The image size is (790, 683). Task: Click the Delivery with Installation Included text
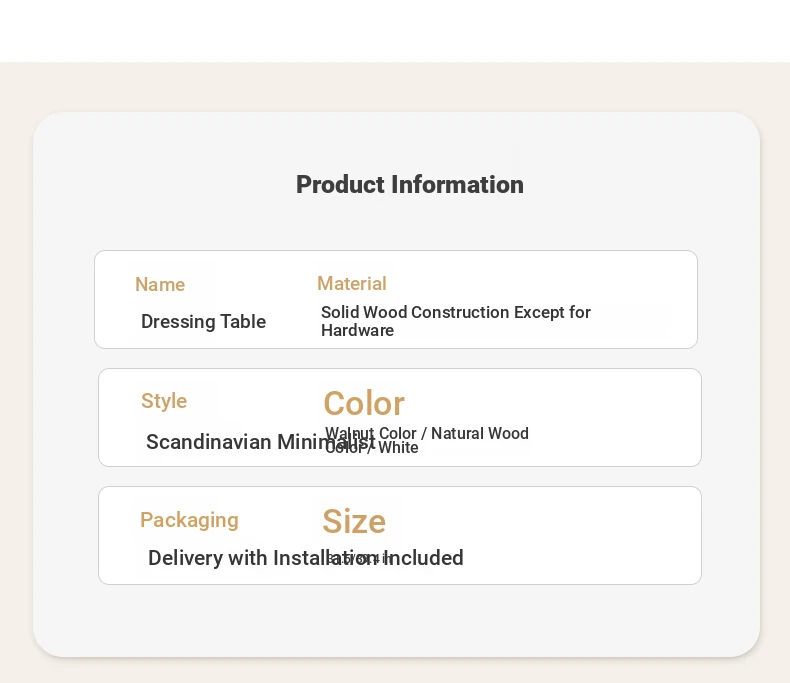click(306, 558)
